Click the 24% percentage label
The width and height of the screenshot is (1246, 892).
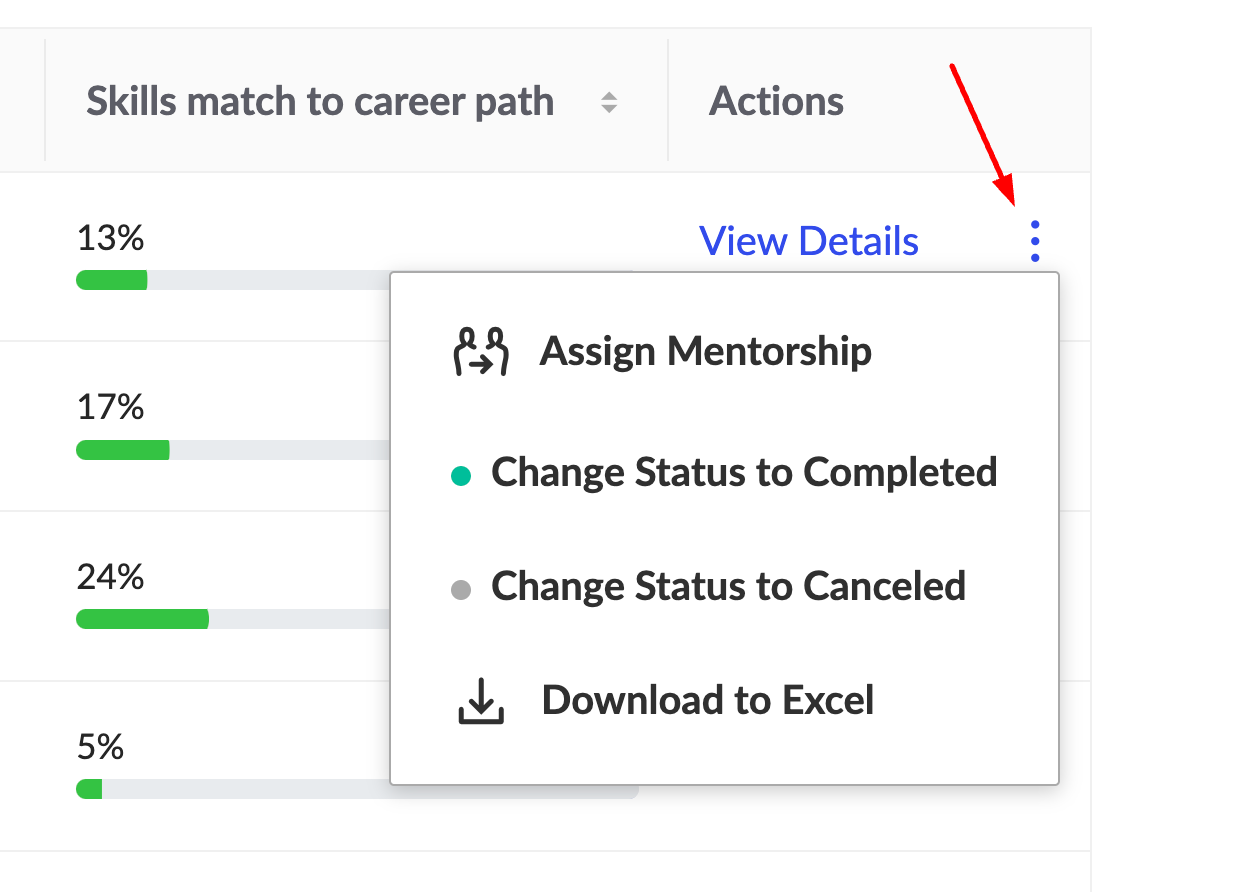pos(110,578)
